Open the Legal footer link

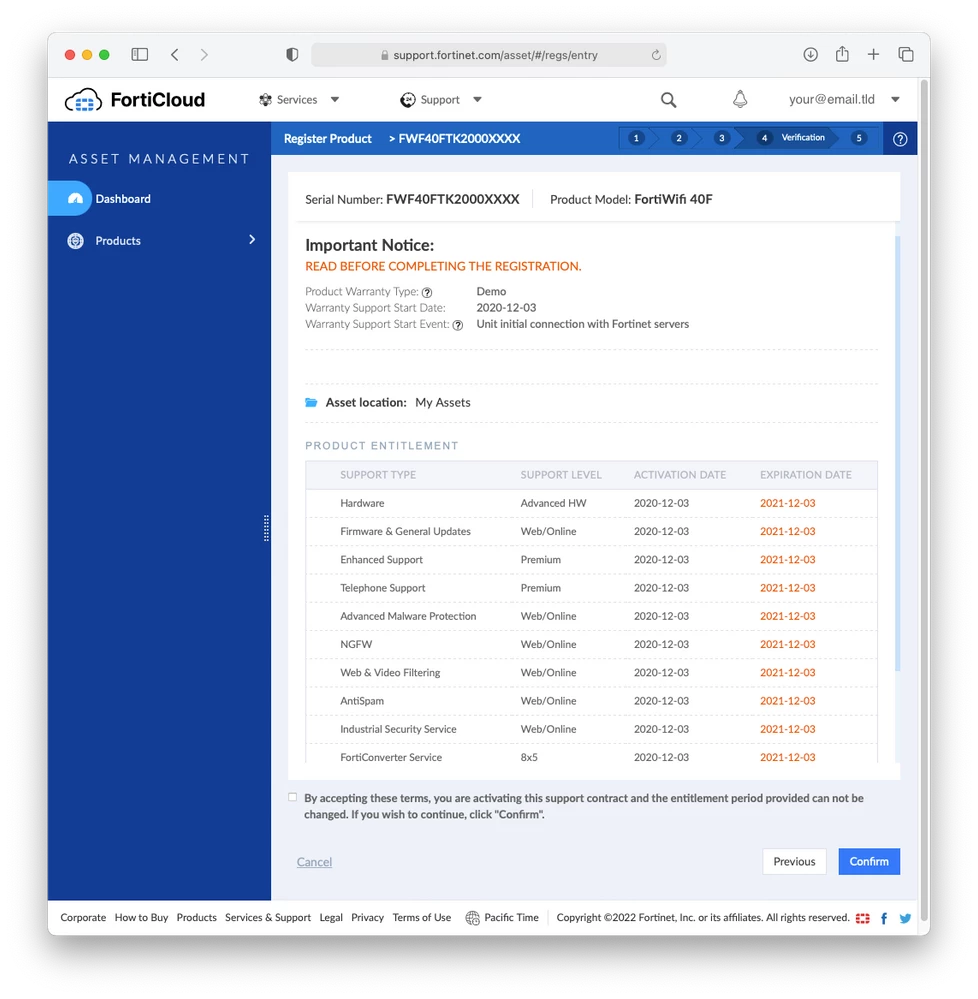pyautogui.click(x=331, y=917)
